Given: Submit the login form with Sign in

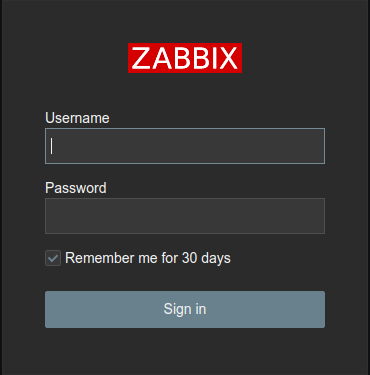Looking at the screenshot, I should coord(185,309).
